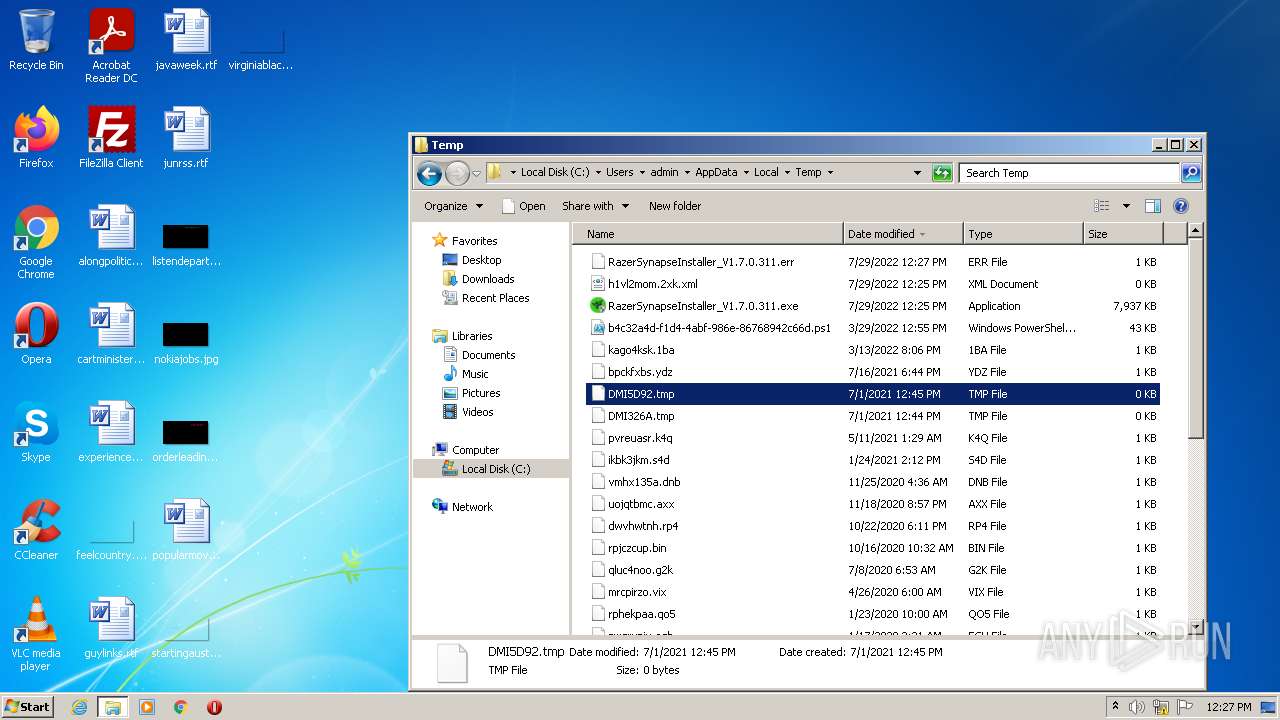Click in the Search Temp field
Viewport: 1280px width, 720px height.
point(1069,173)
